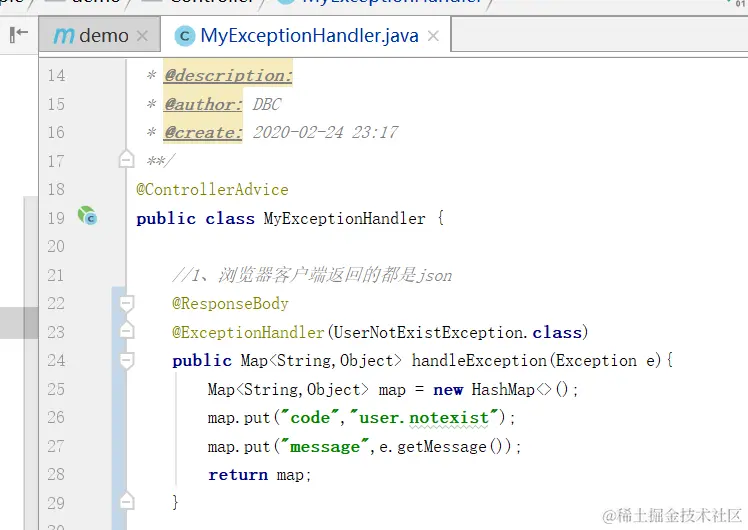Click the class keyword on line 19
Viewport: 748px width, 530px height.
(x=230, y=218)
